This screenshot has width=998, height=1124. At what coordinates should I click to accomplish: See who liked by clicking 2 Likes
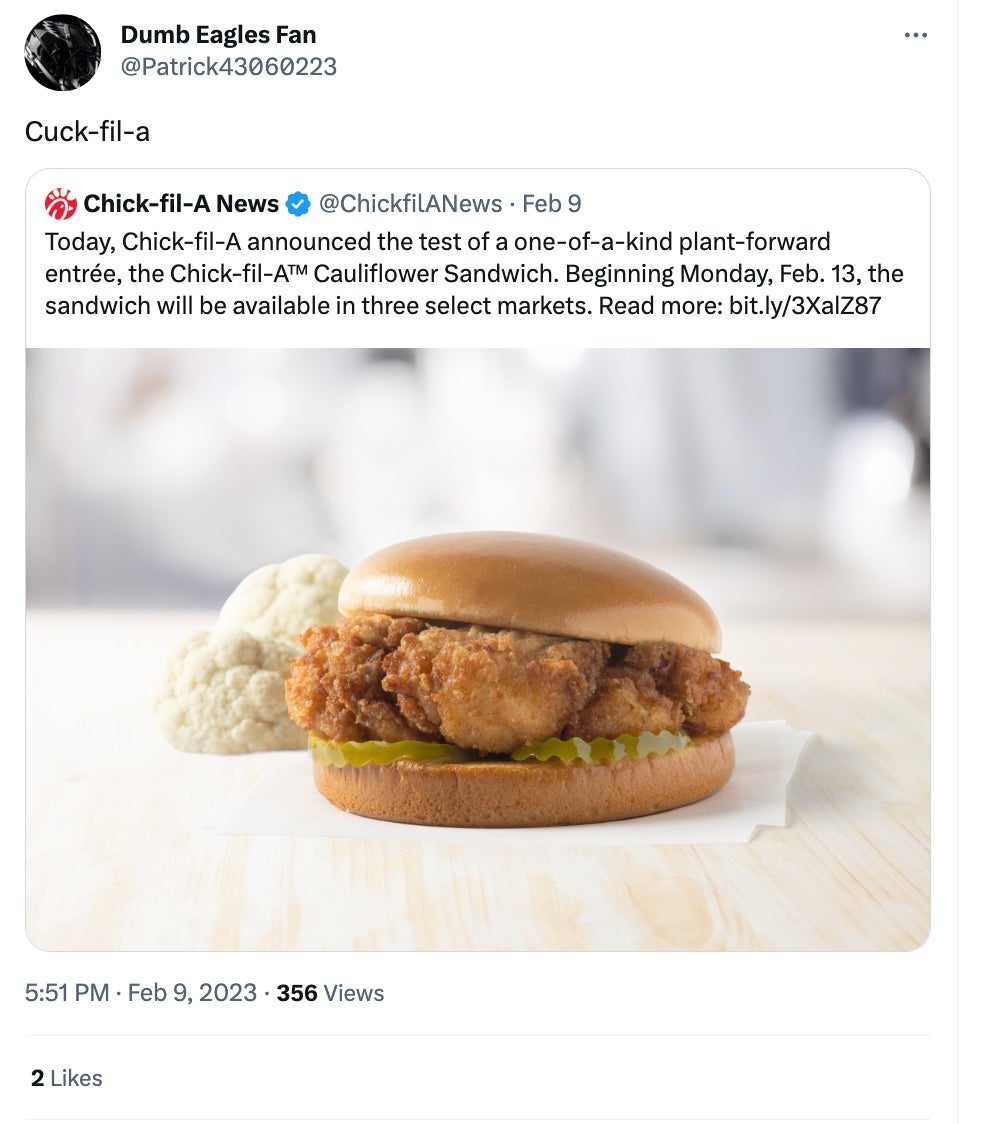(66, 1078)
